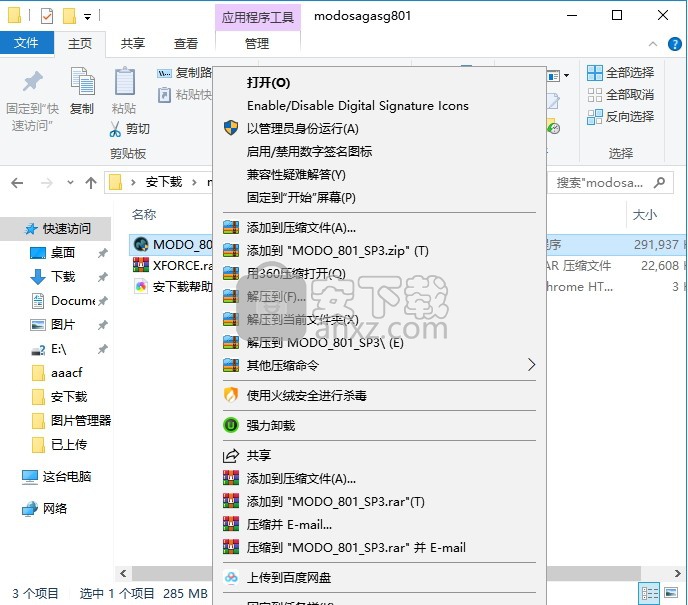The width and height of the screenshot is (688, 605).
Task: Choose Run as administrator (以管理员身份运行)
Action: [380, 129]
